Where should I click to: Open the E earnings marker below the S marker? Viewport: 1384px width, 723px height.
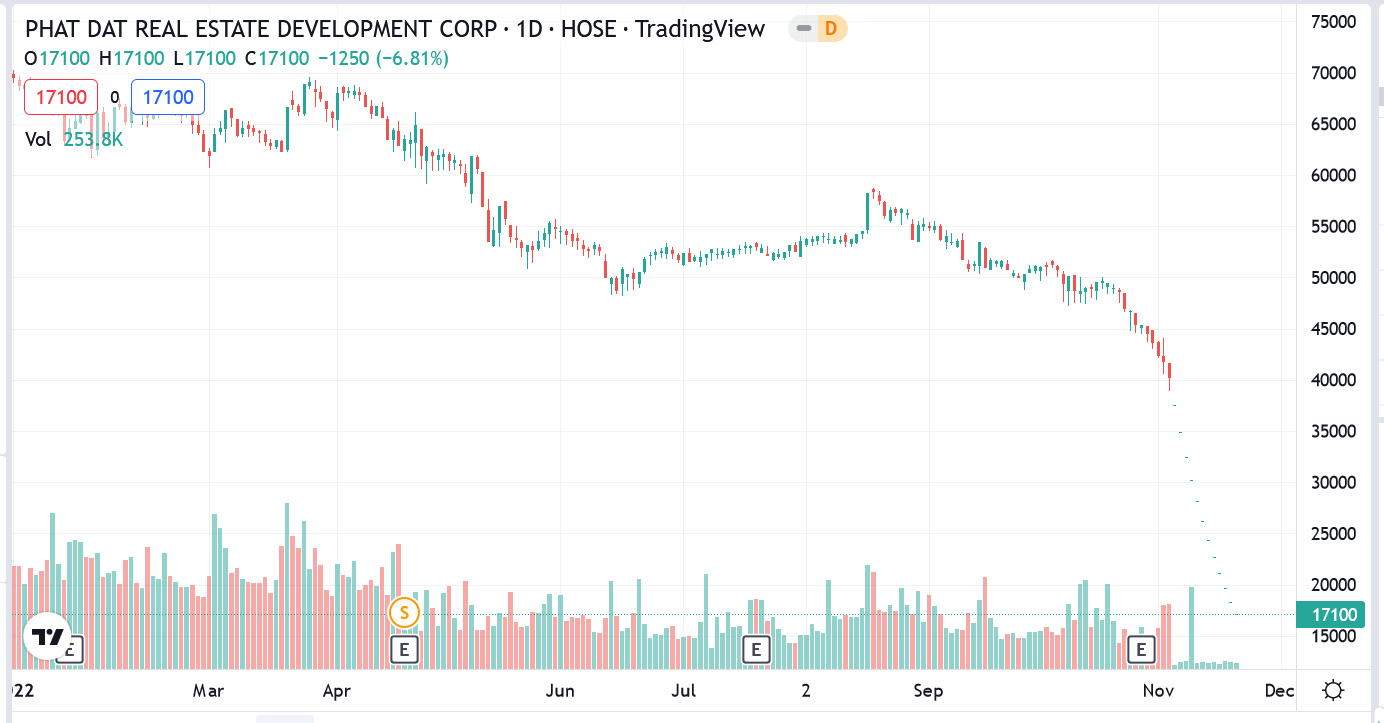click(x=404, y=650)
